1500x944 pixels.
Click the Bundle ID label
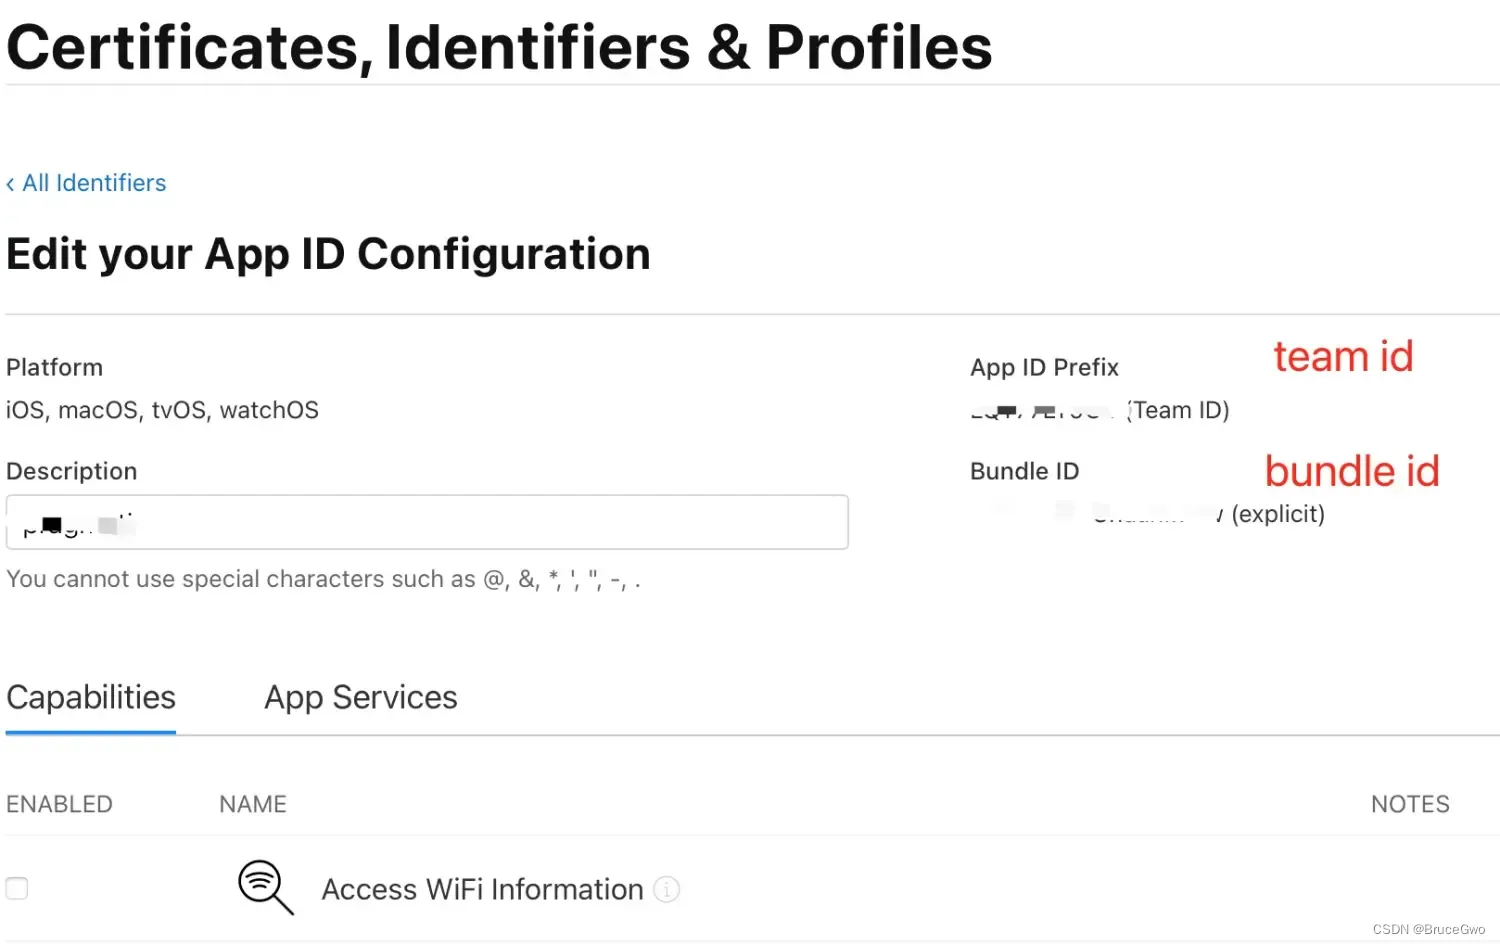[x=1024, y=471]
